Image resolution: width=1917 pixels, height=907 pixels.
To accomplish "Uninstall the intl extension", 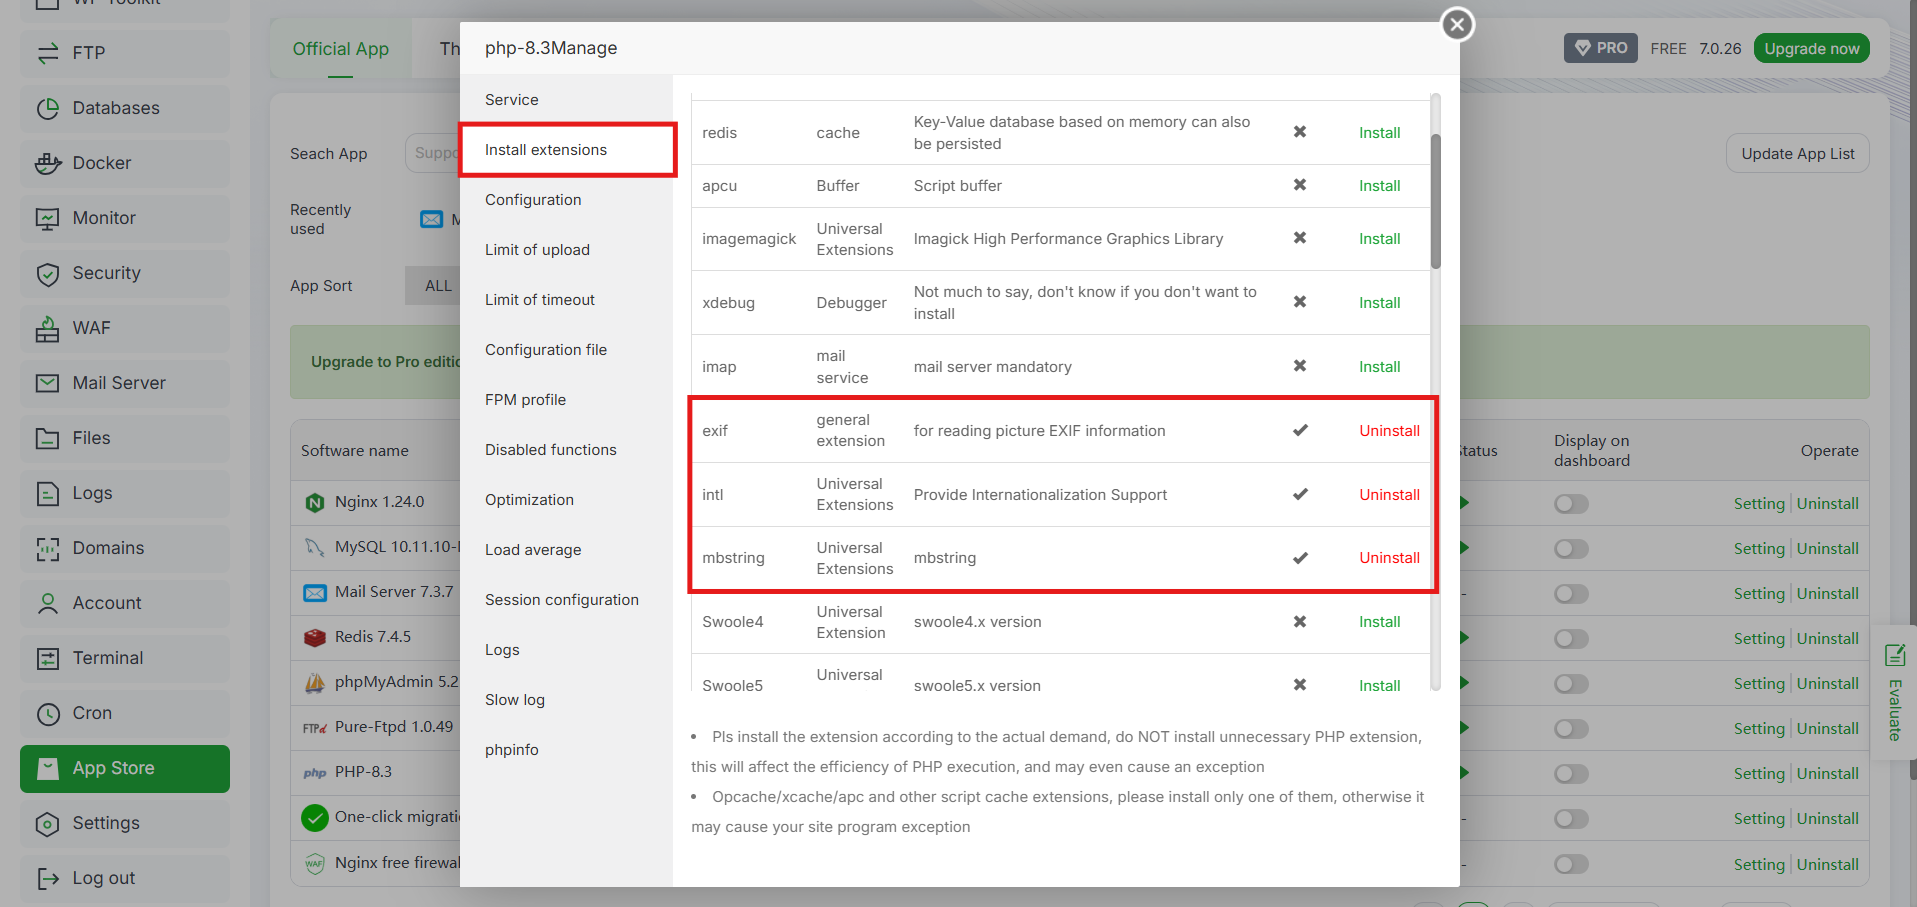I will pyautogui.click(x=1389, y=495).
